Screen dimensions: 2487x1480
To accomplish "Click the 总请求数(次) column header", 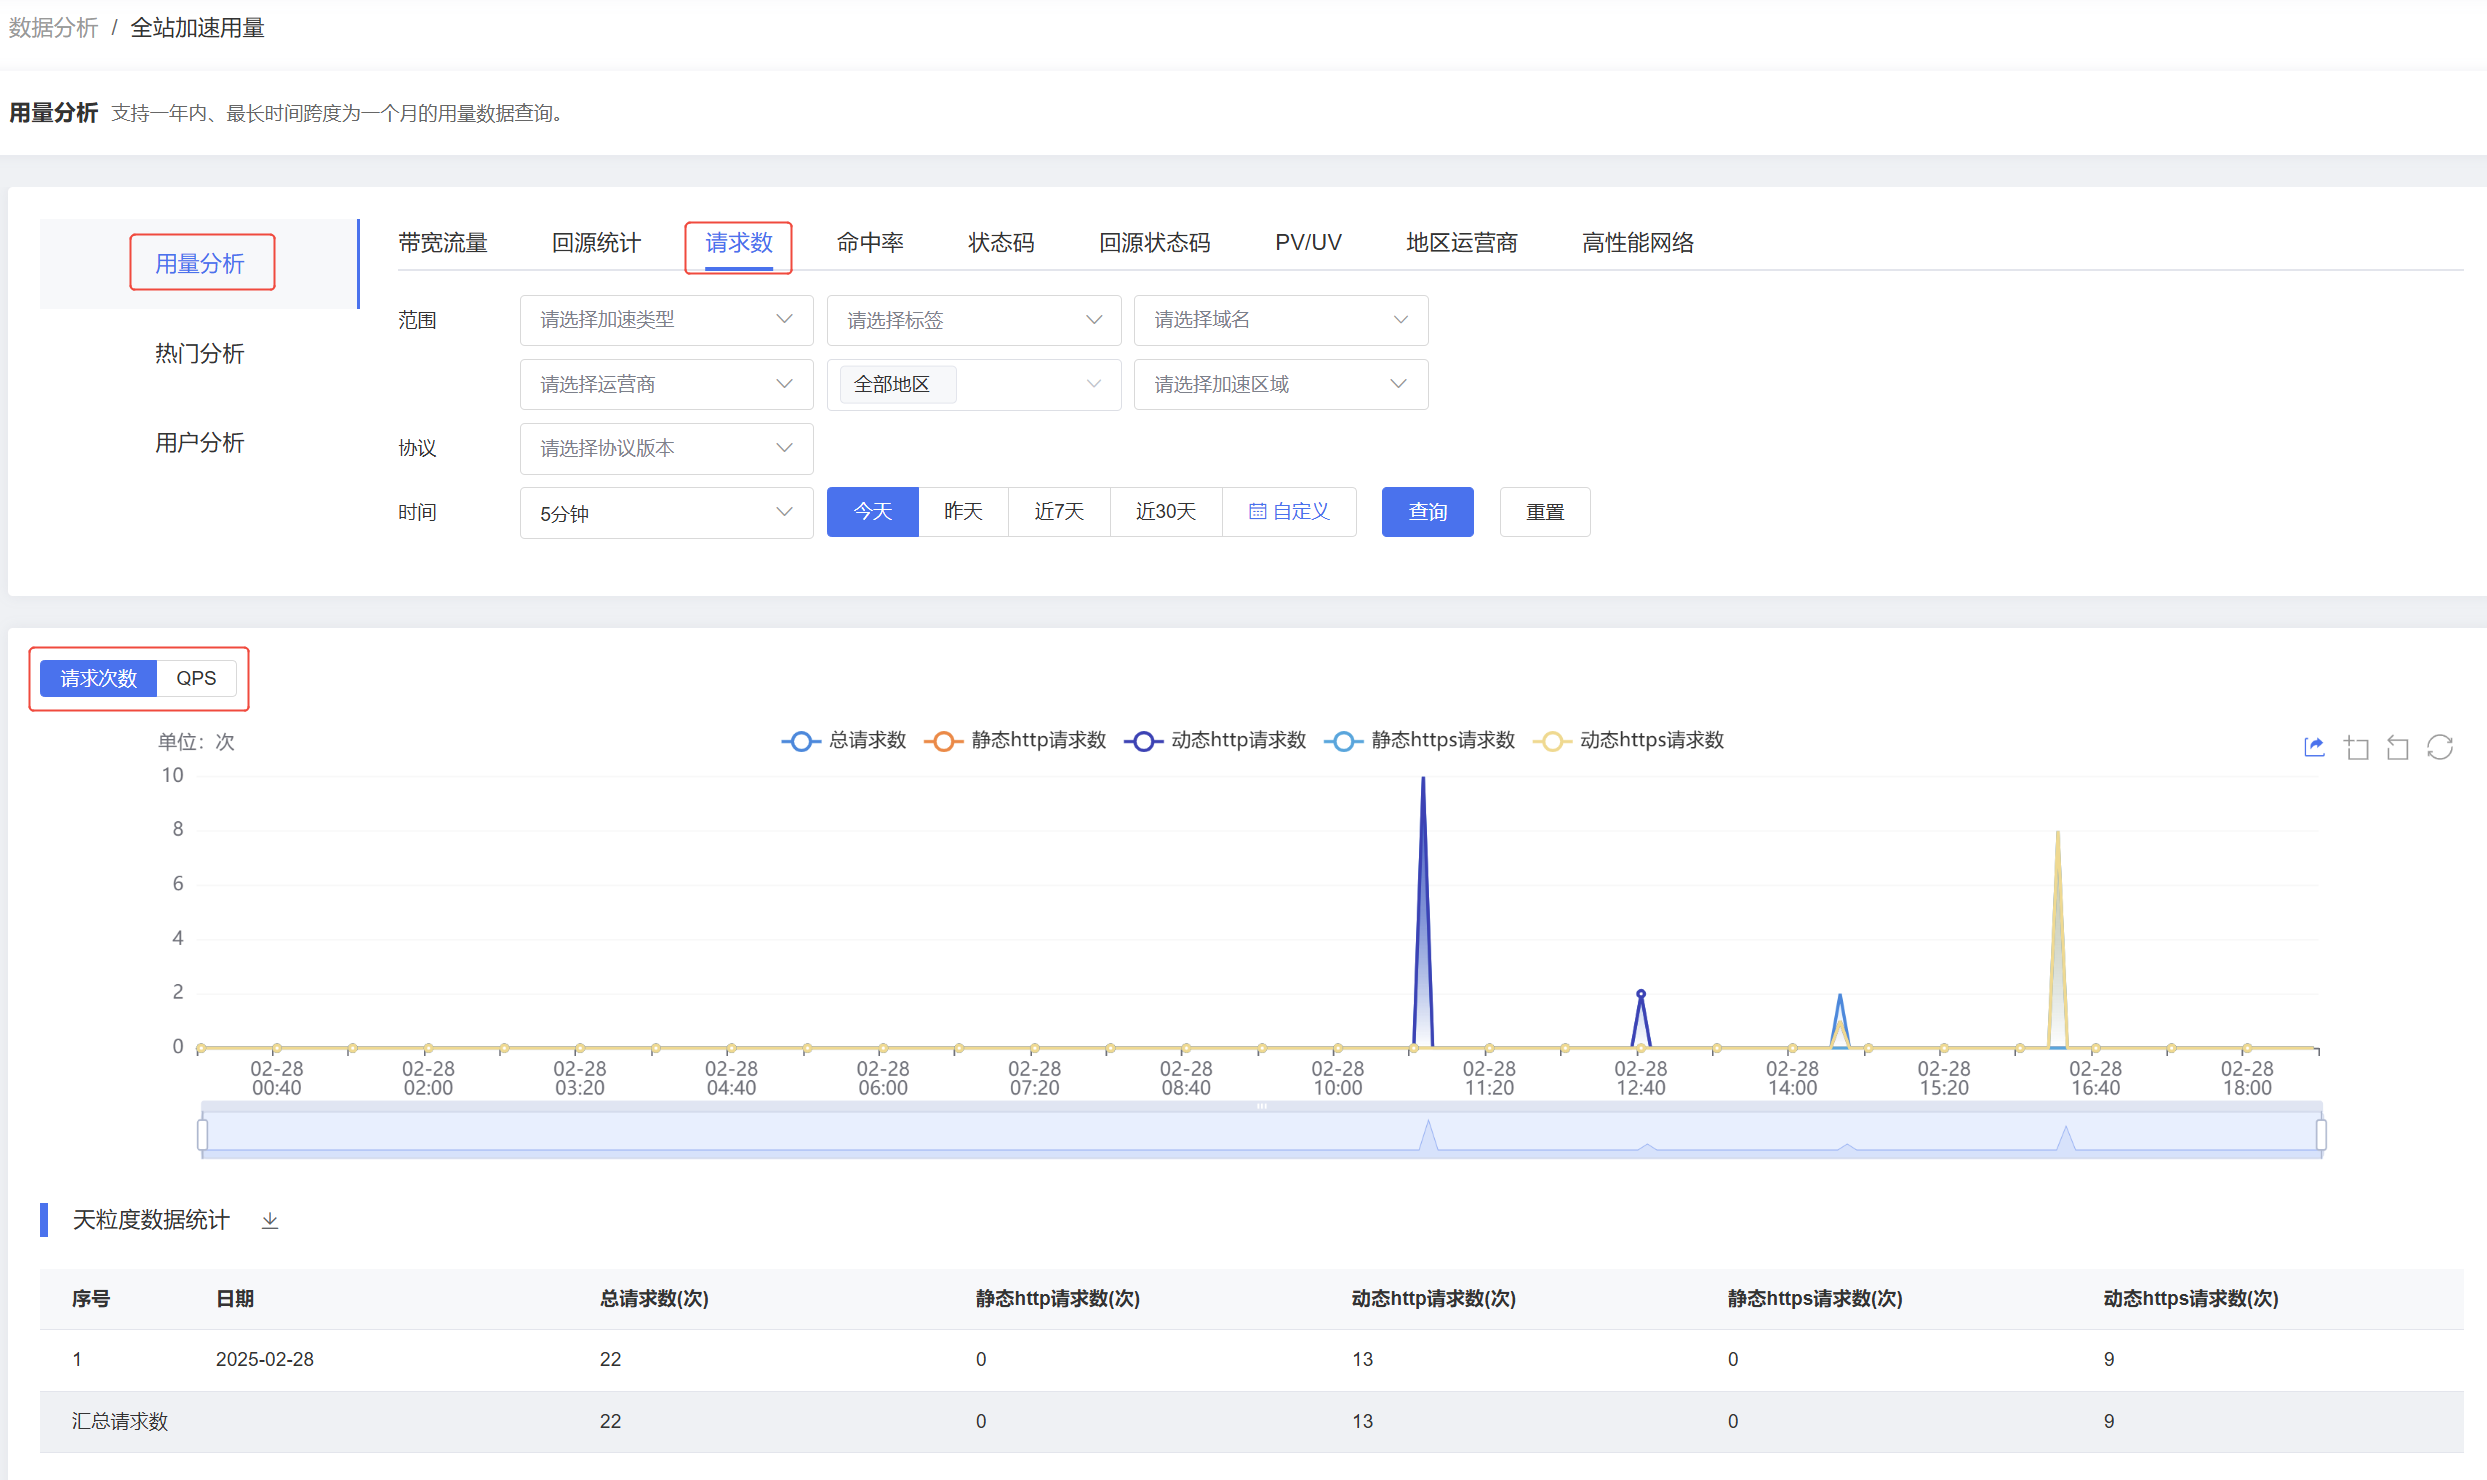I will point(654,1299).
